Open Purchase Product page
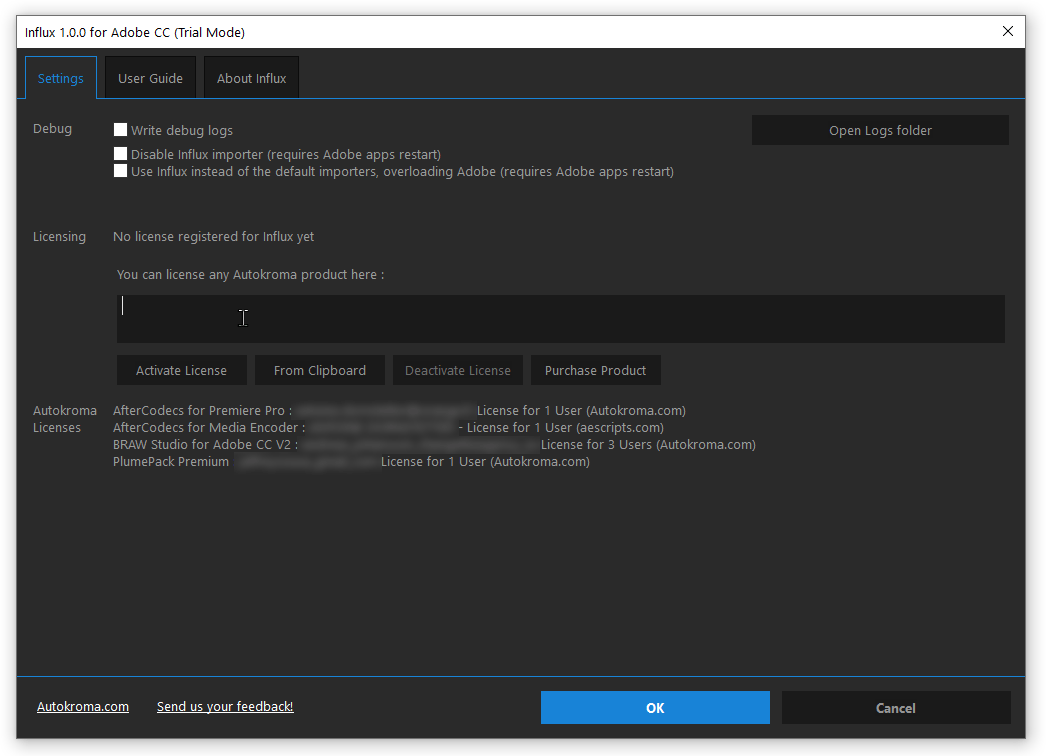This screenshot has height=756, width=1046. [595, 370]
